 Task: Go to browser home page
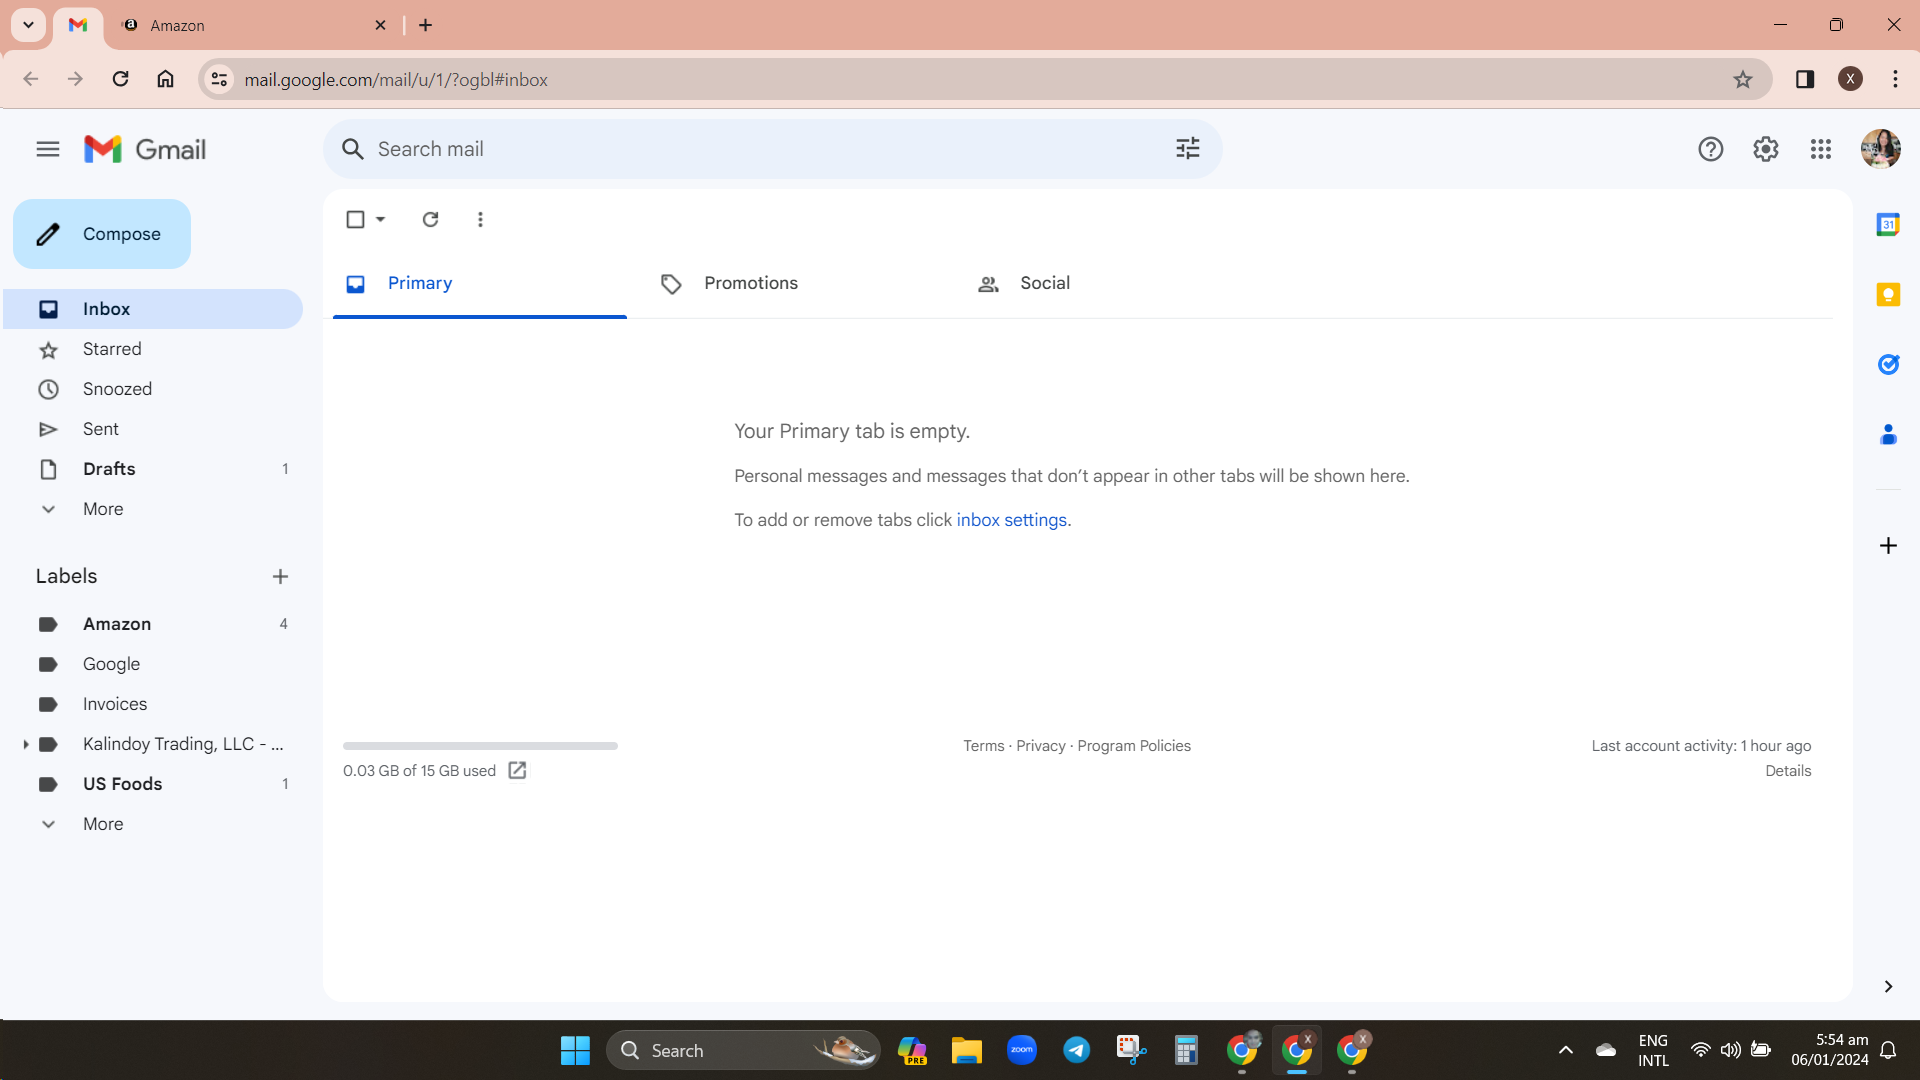pos(165,79)
